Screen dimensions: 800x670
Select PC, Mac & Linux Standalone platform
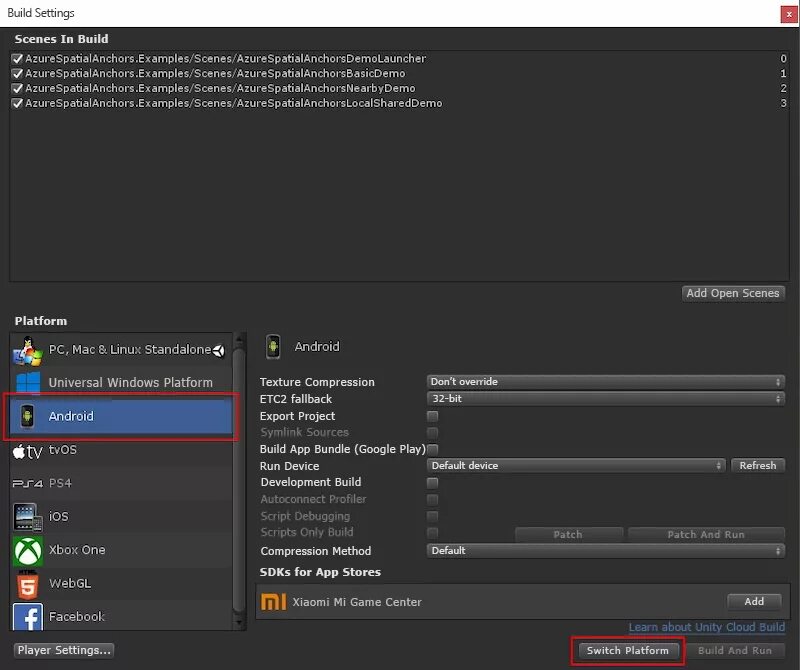click(120, 350)
